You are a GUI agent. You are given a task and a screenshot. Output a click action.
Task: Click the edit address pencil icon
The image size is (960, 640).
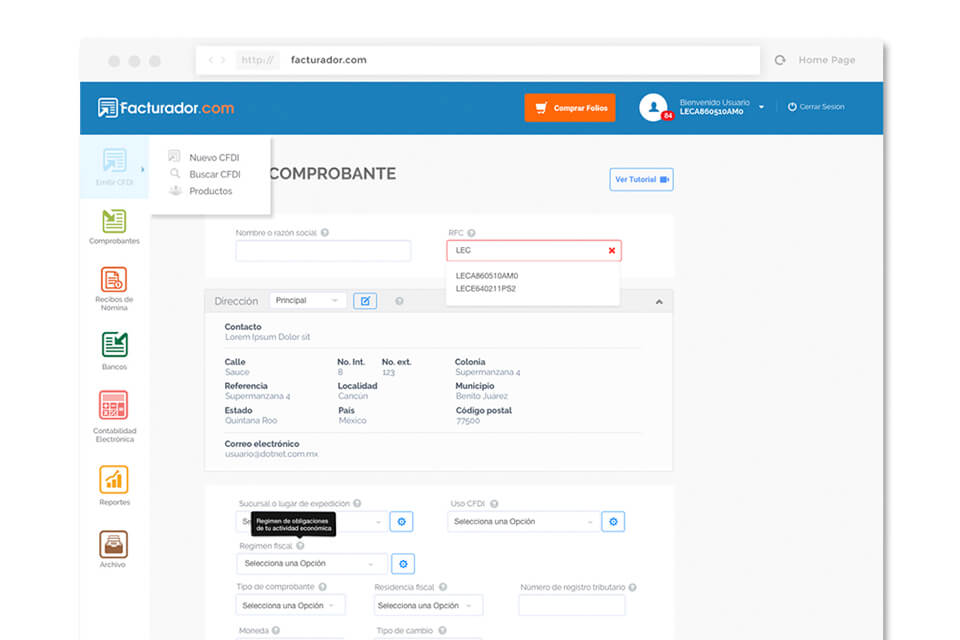tap(365, 301)
